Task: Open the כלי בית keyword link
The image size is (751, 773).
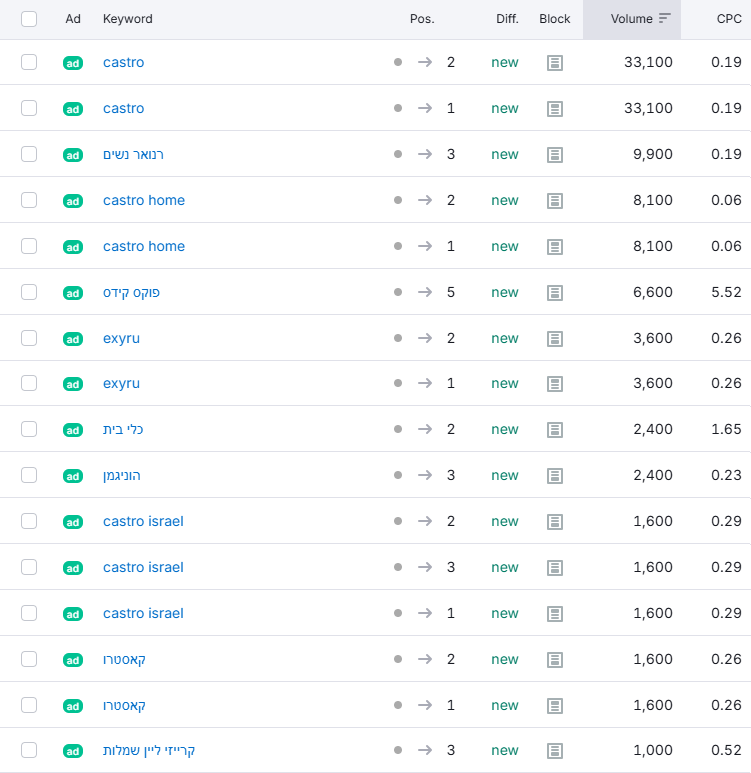Action: [x=123, y=429]
